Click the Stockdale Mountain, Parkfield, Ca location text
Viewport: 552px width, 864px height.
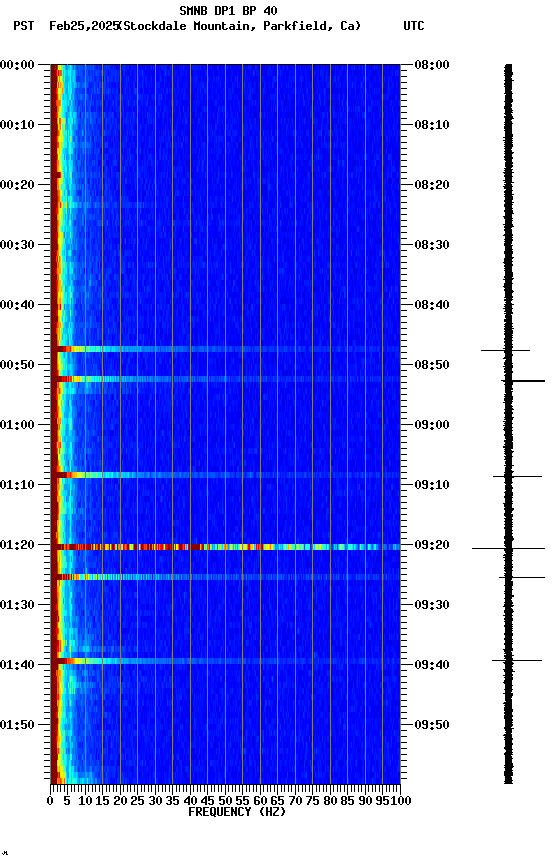[240, 26]
